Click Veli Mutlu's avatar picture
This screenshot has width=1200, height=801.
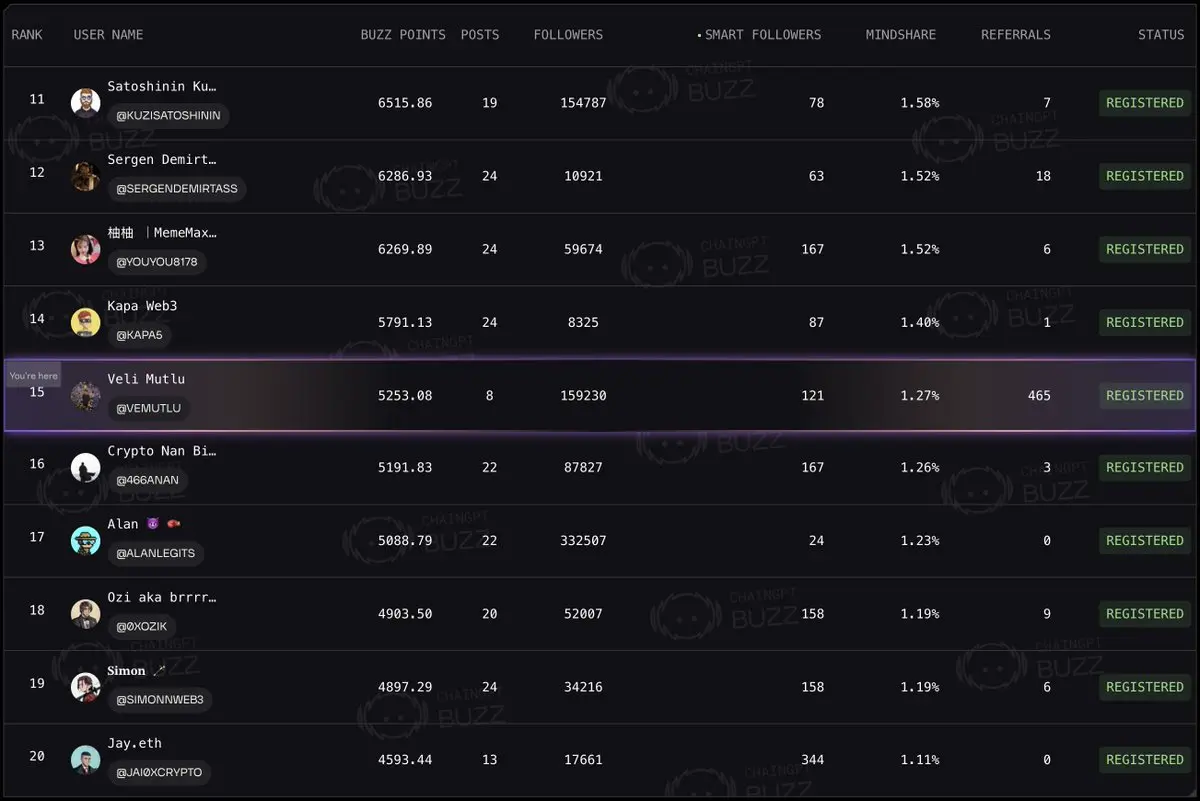[x=86, y=396]
